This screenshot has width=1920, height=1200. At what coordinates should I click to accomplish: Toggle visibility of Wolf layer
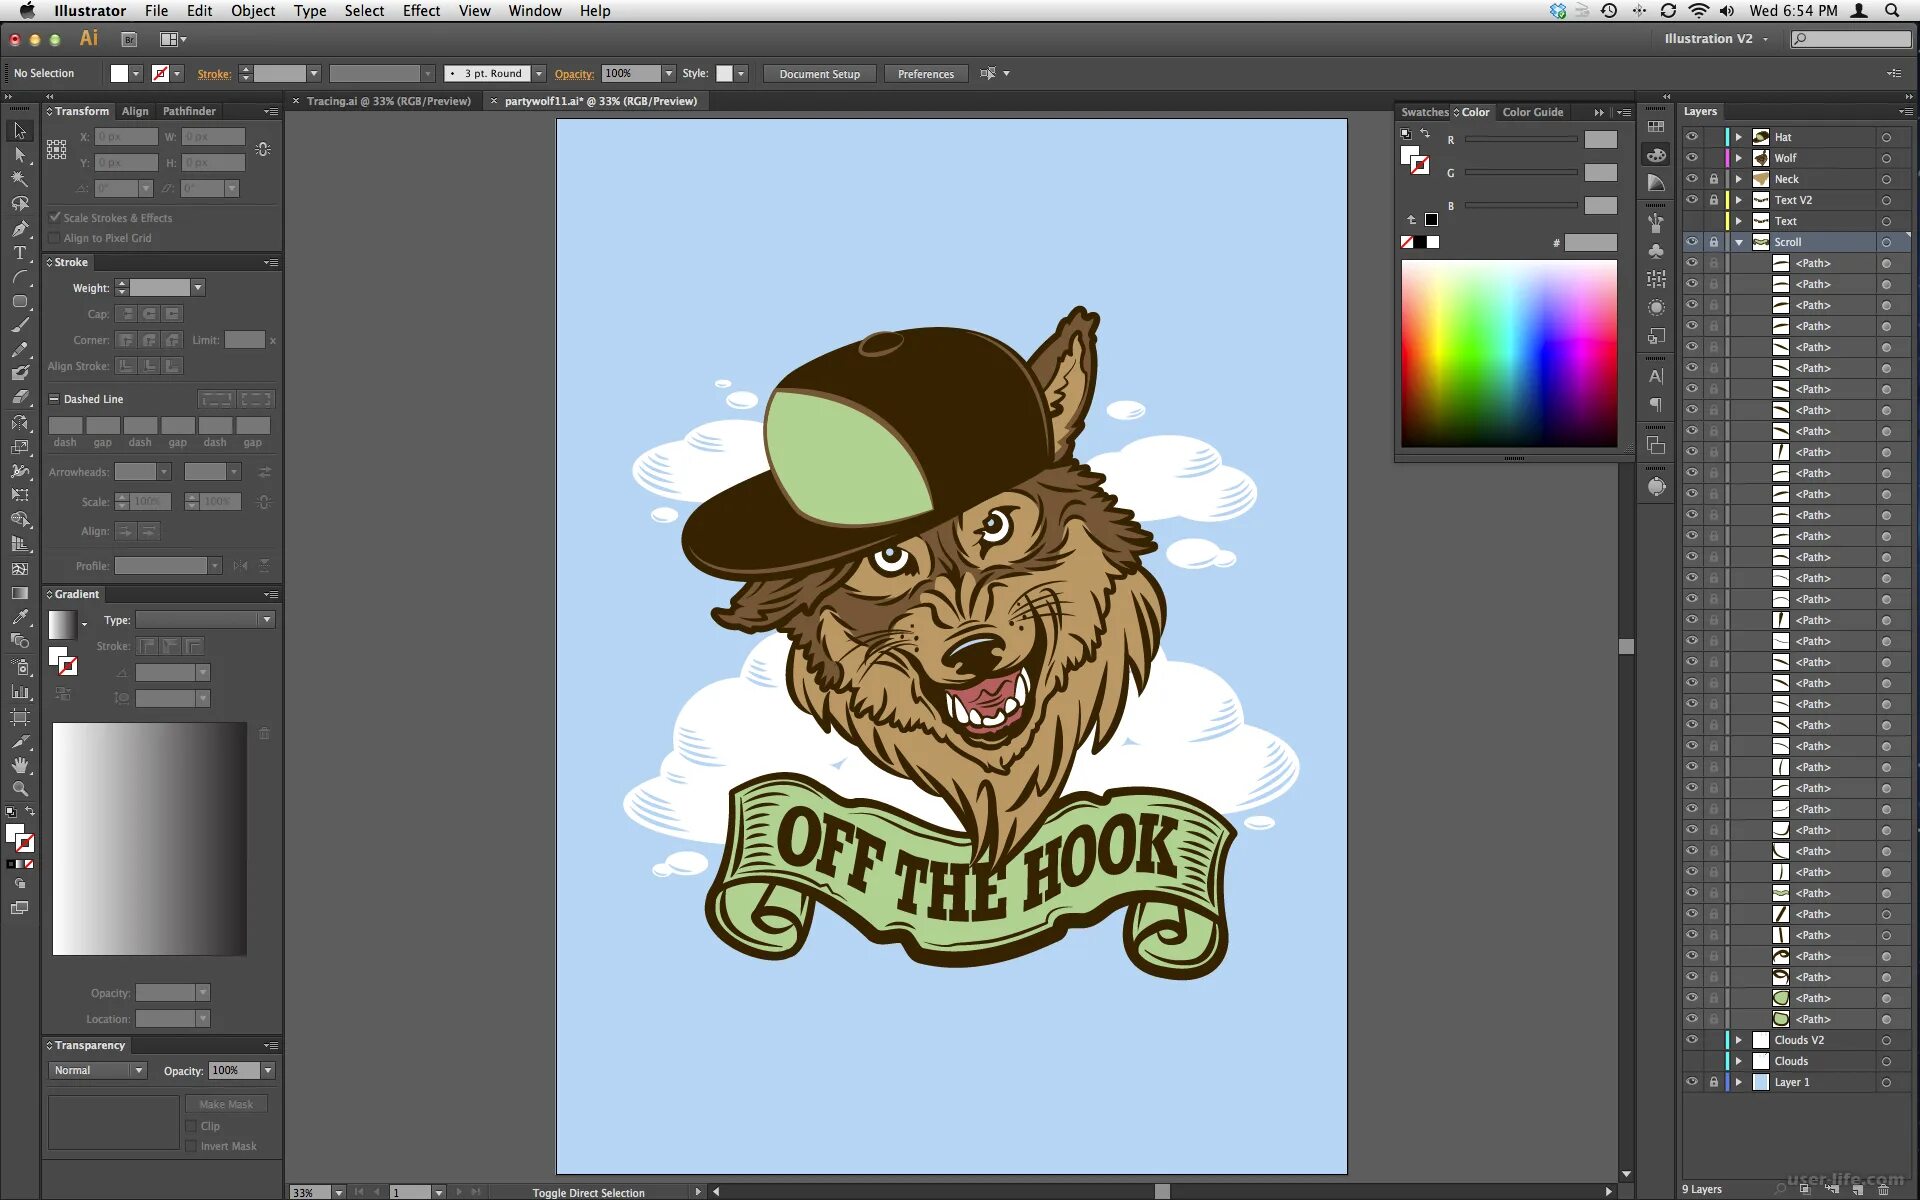tap(1691, 158)
